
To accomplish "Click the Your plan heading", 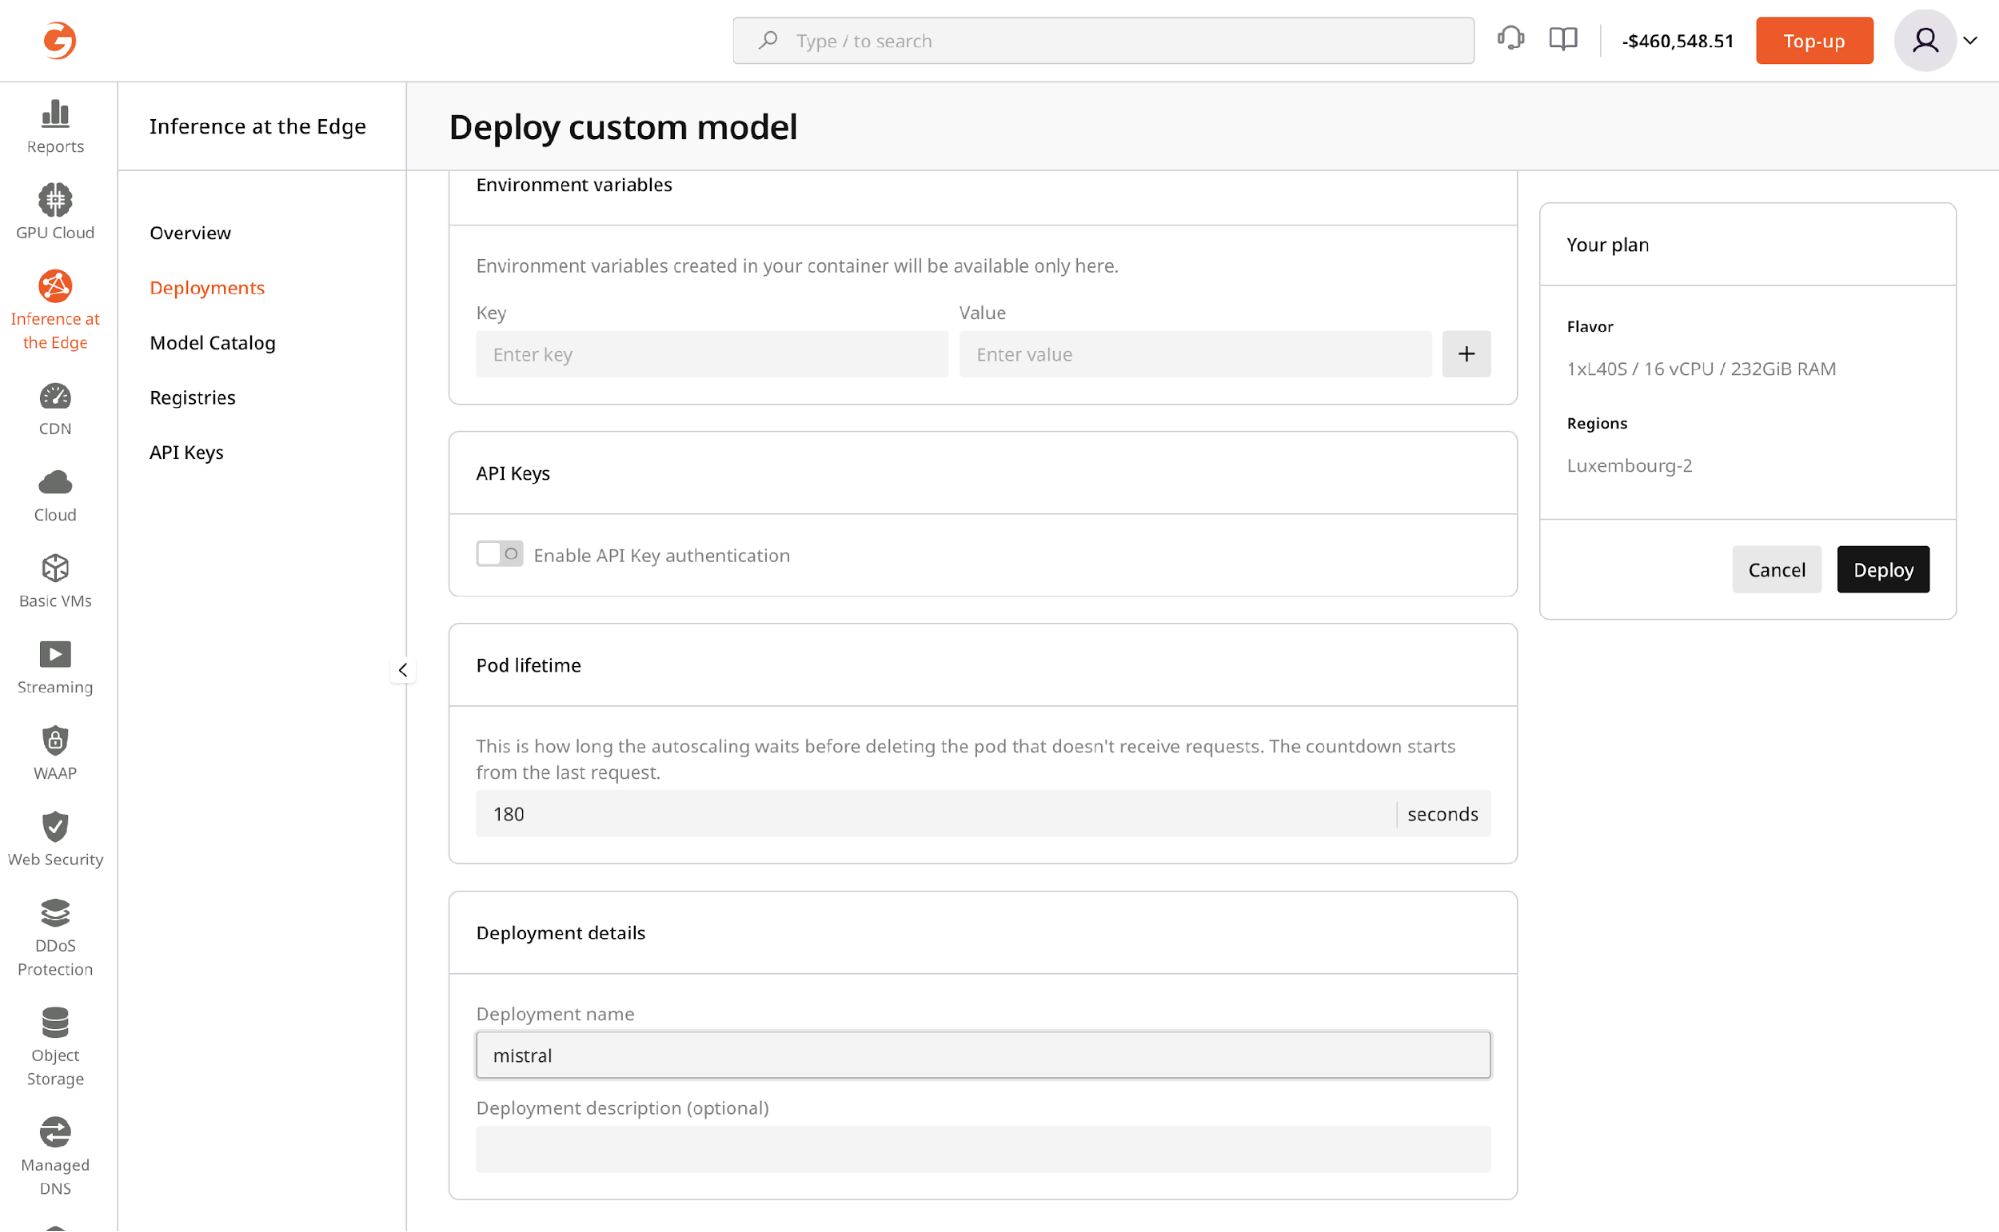I will [x=1607, y=245].
